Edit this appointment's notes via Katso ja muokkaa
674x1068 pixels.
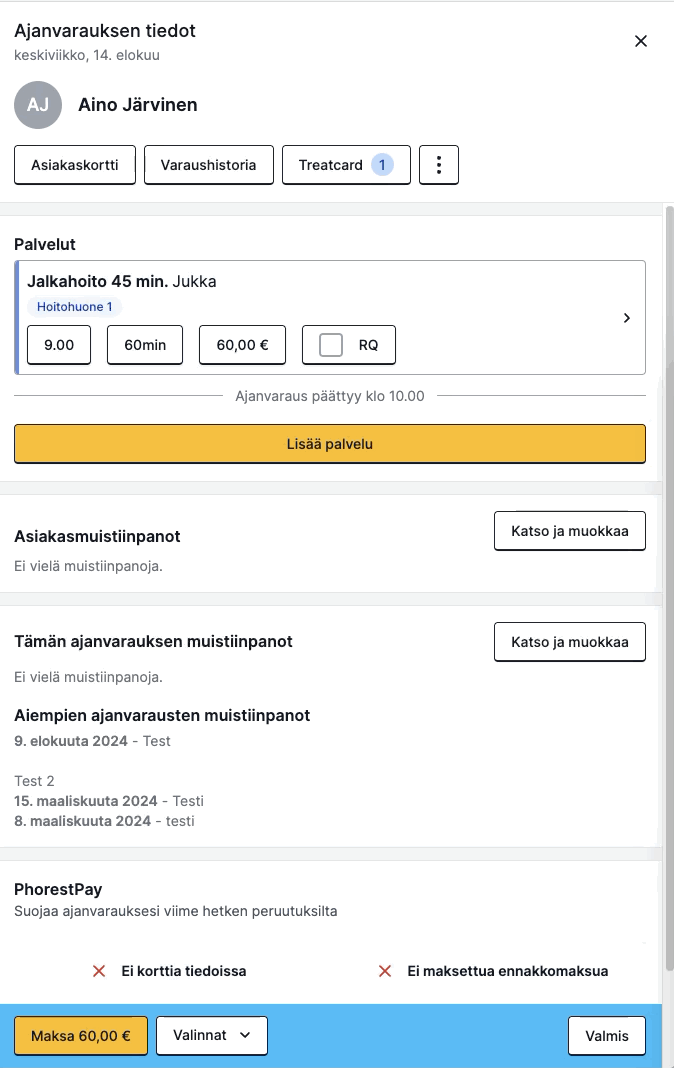point(570,642)
